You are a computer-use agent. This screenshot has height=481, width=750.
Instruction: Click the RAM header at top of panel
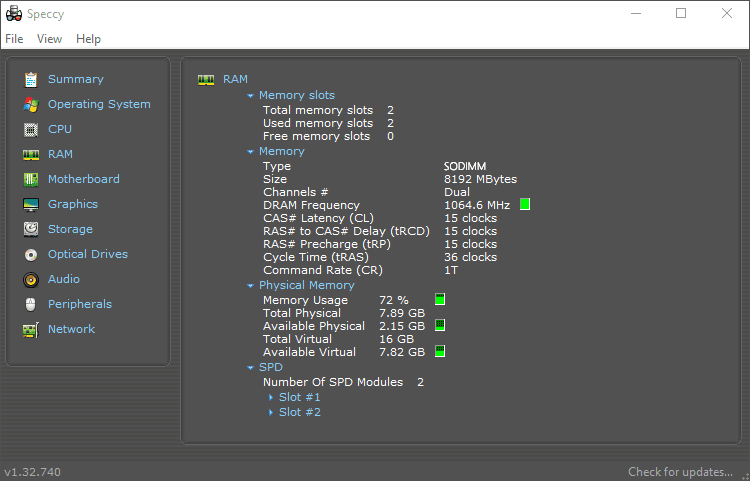pos(235,79)
